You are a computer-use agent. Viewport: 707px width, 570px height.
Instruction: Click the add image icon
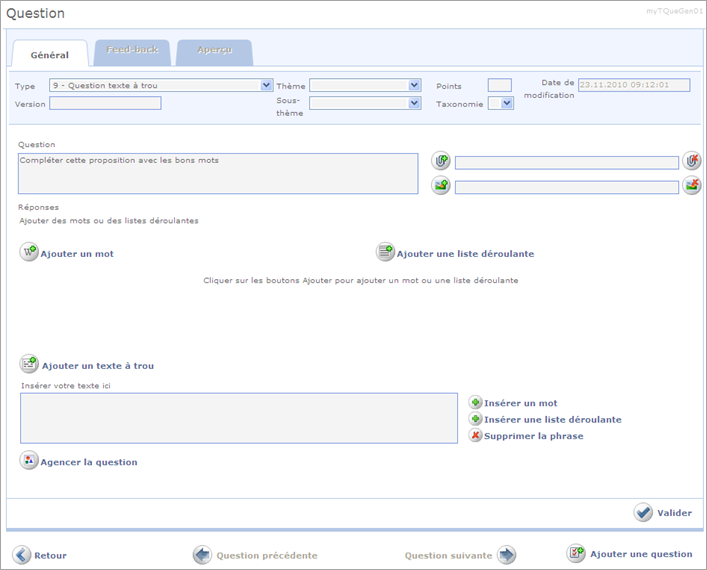441,185
